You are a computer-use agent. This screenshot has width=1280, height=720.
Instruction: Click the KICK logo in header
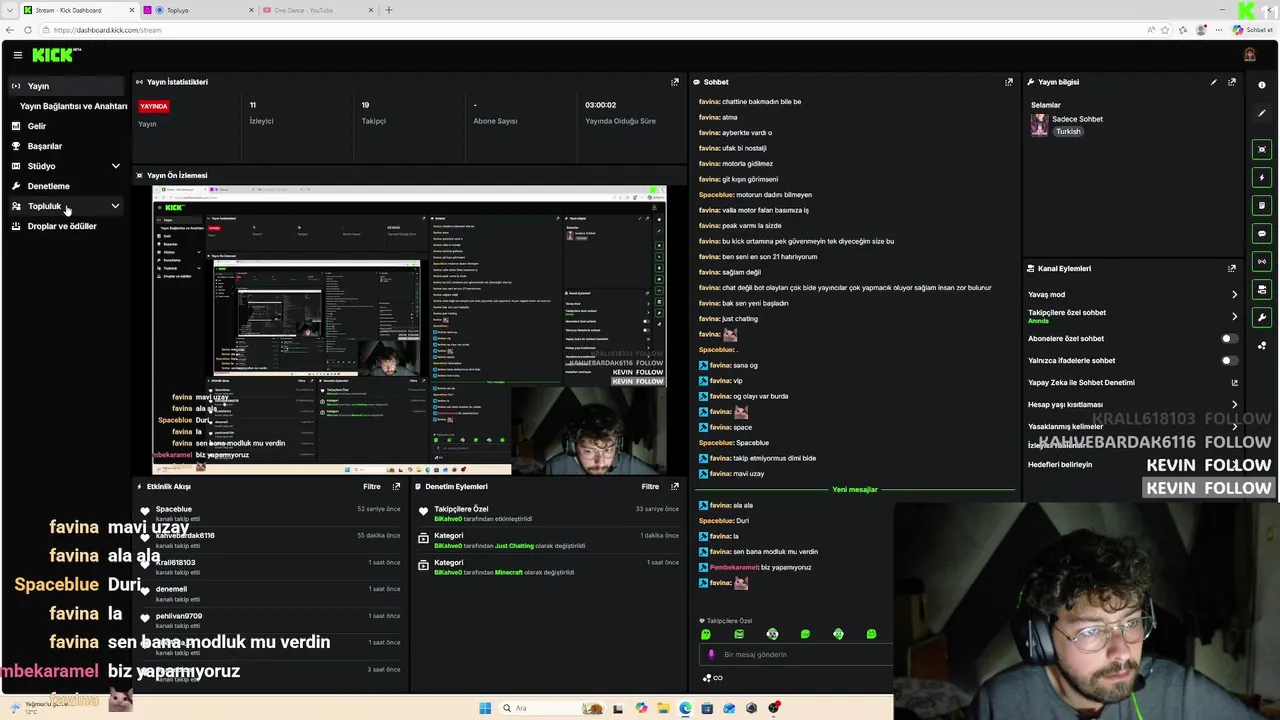[55, 55]
